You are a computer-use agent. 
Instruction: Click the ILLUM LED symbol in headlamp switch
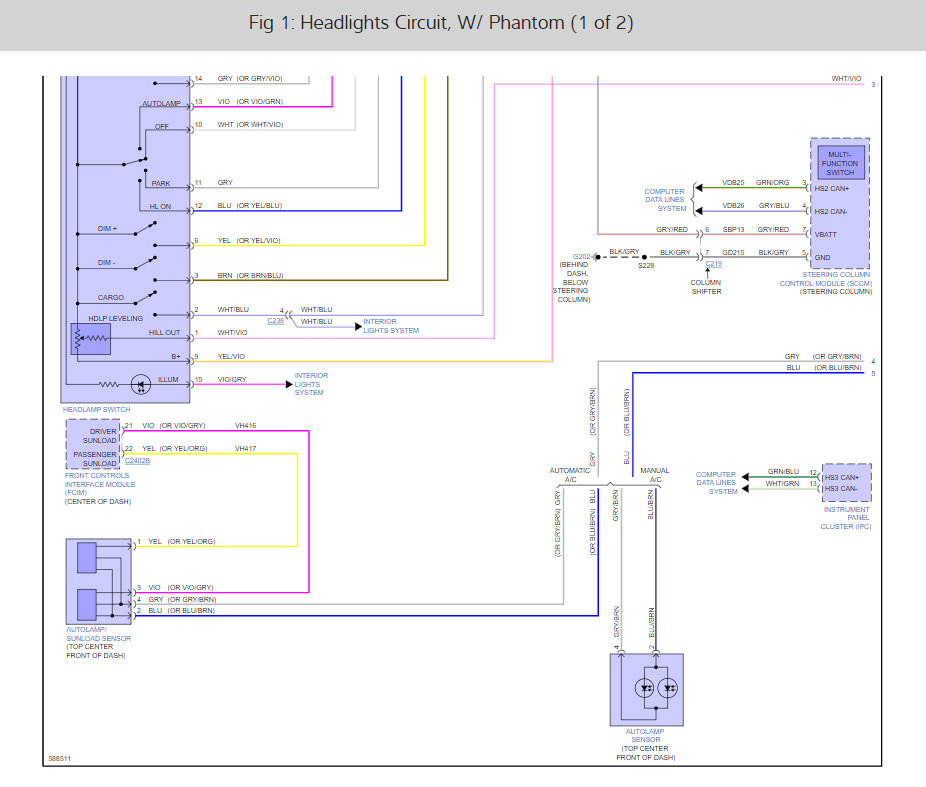(x=141, y=384)
